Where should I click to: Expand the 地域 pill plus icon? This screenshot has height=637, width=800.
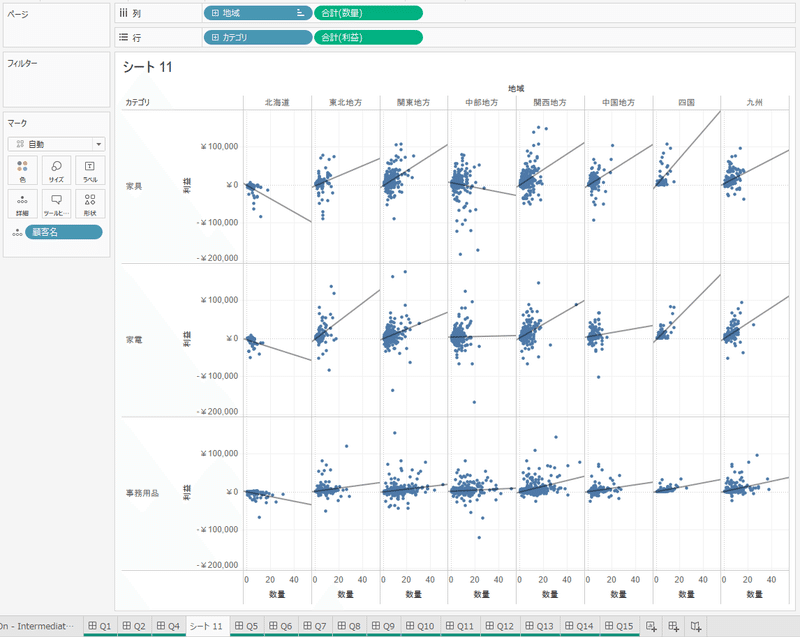[x=215, y=13]
